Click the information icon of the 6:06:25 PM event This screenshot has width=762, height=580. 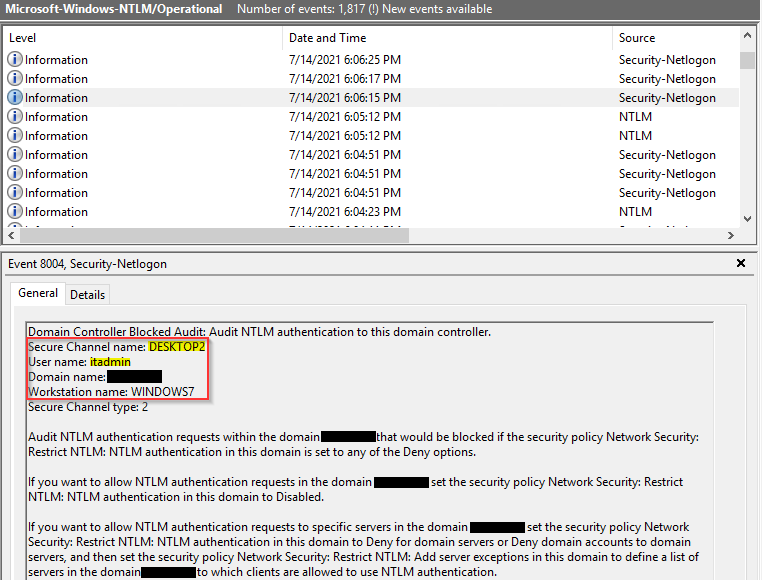(15, 60)
